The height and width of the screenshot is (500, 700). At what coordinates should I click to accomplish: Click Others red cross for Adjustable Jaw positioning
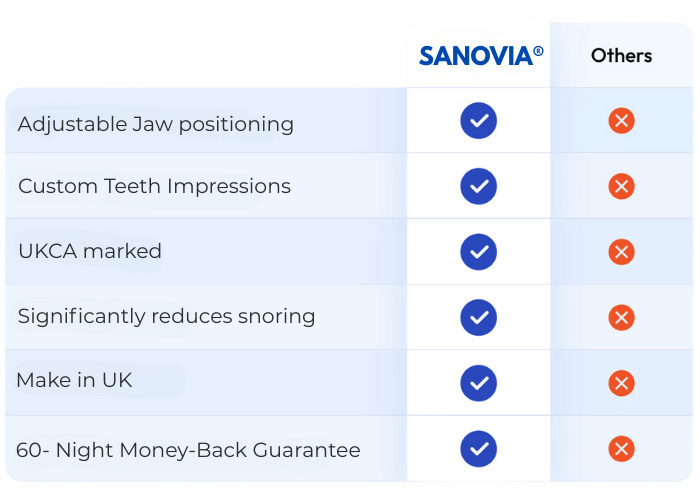[621, 121]
